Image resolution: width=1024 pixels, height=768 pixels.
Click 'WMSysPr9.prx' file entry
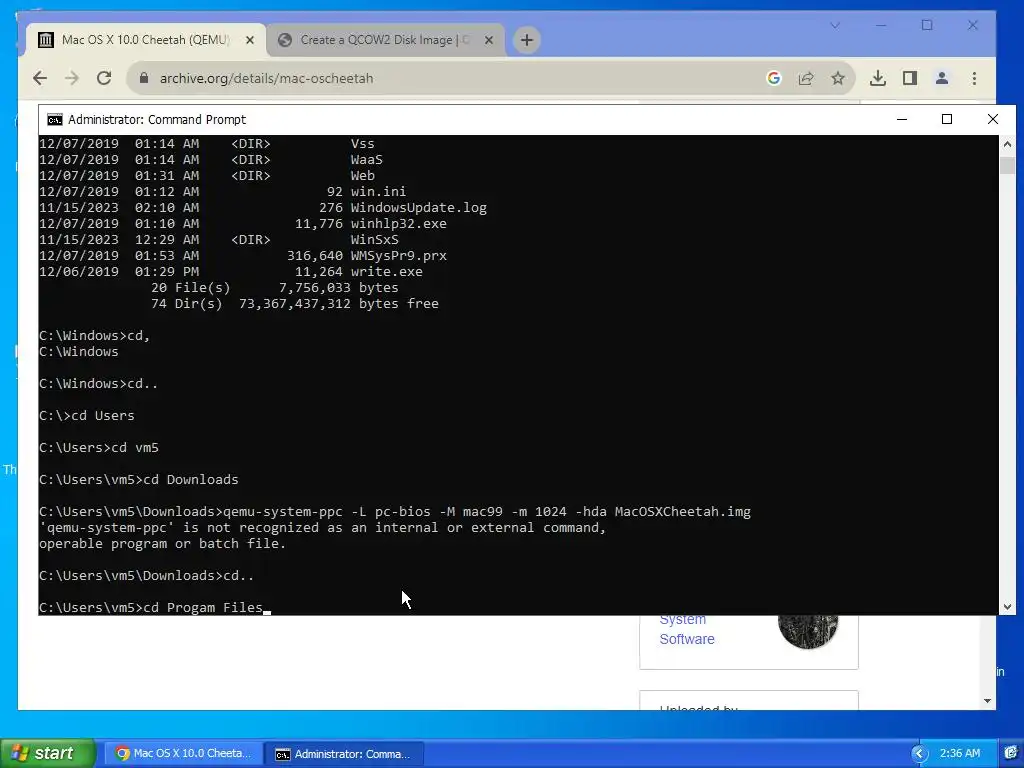(398, 255)
